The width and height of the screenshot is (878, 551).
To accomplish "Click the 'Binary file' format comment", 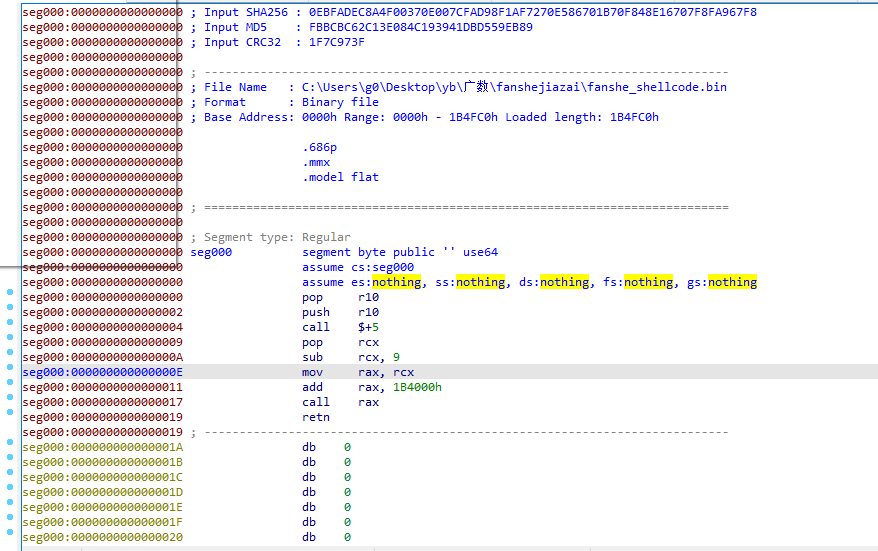I will coord(340,102).
